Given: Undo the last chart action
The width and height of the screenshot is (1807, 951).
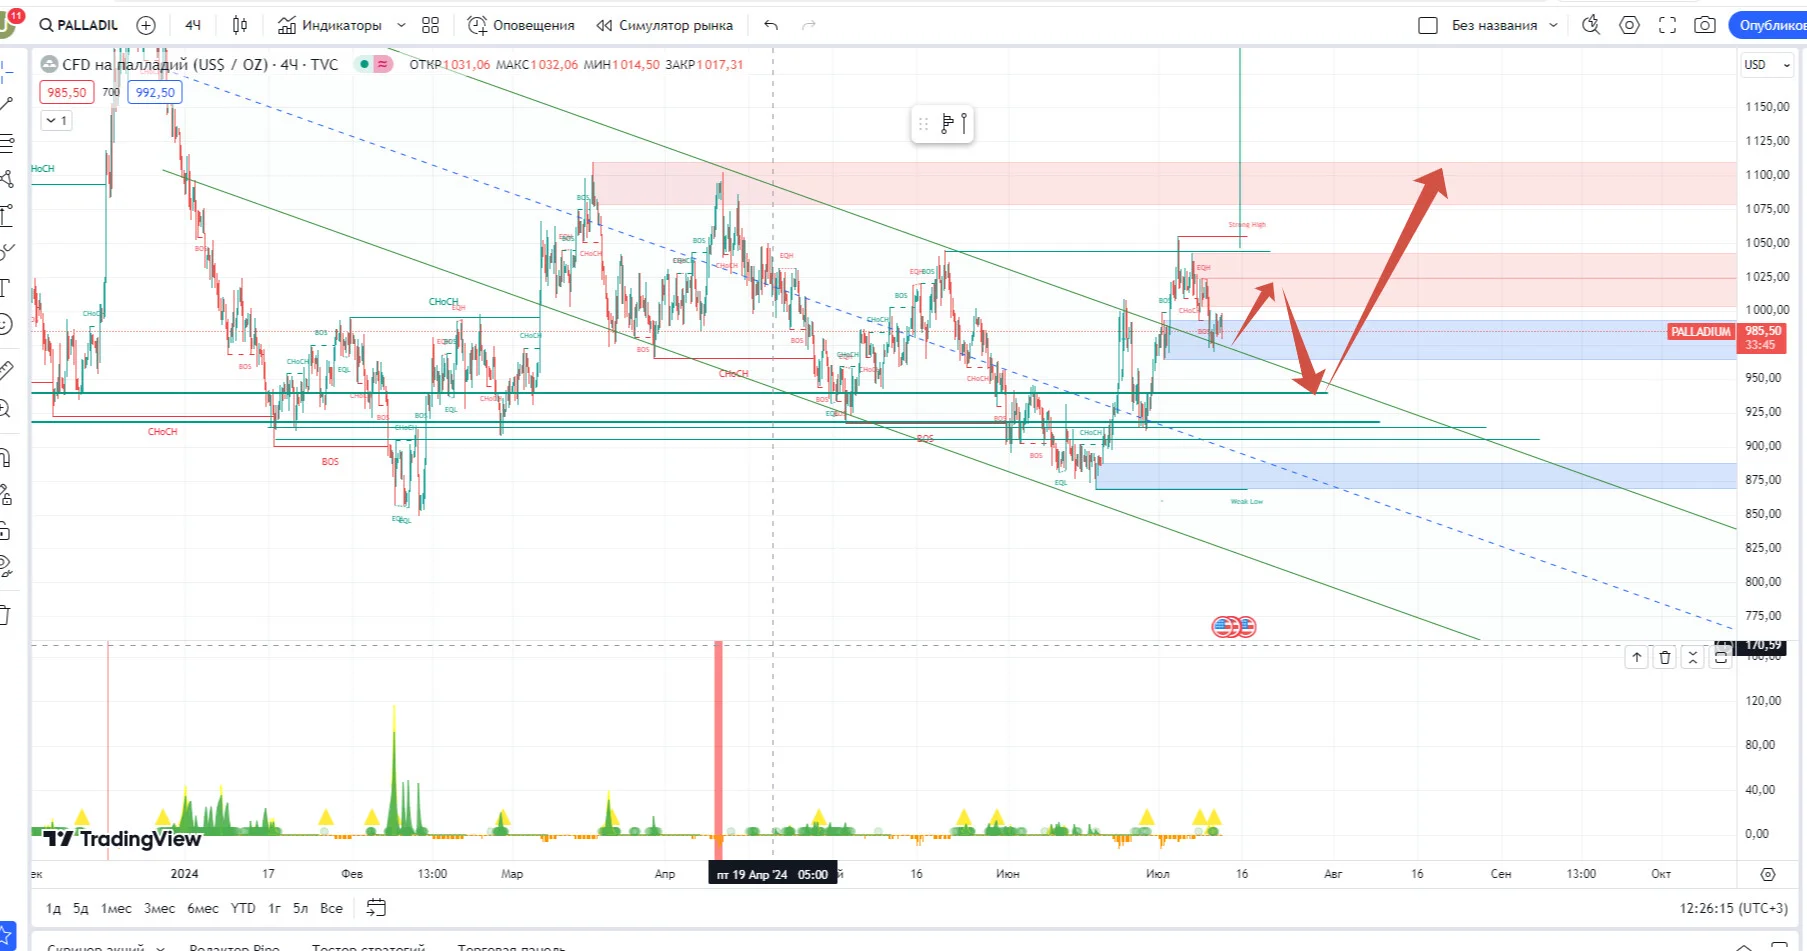Looking at the screenshot, I should pyautogui.click(x=771, y=25).
